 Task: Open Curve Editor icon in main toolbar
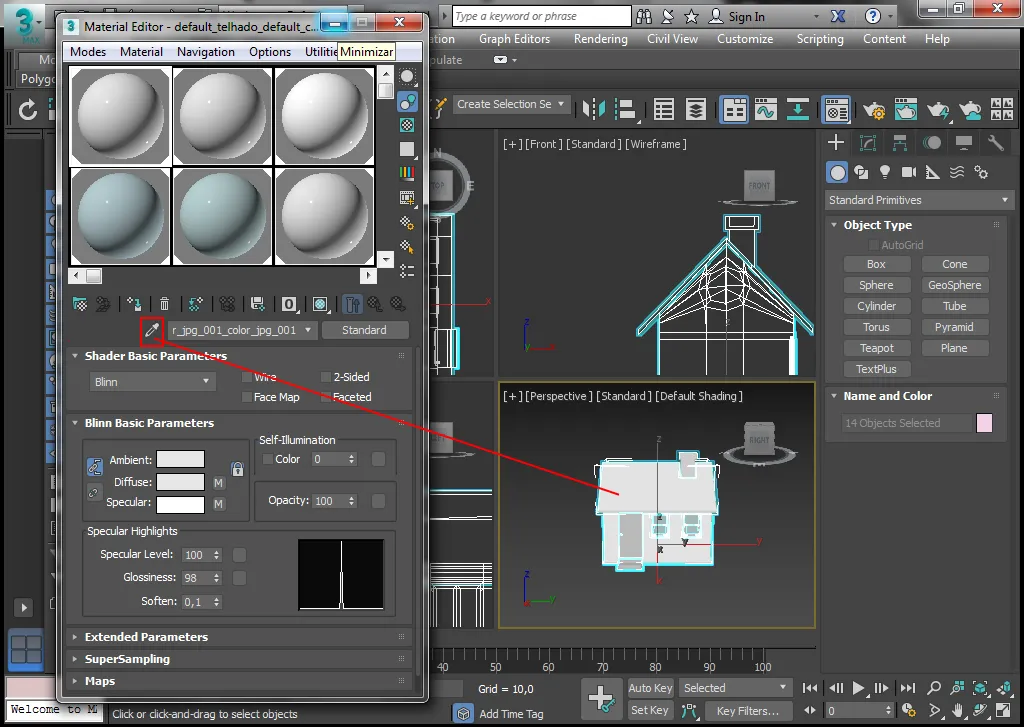(765, 109)
